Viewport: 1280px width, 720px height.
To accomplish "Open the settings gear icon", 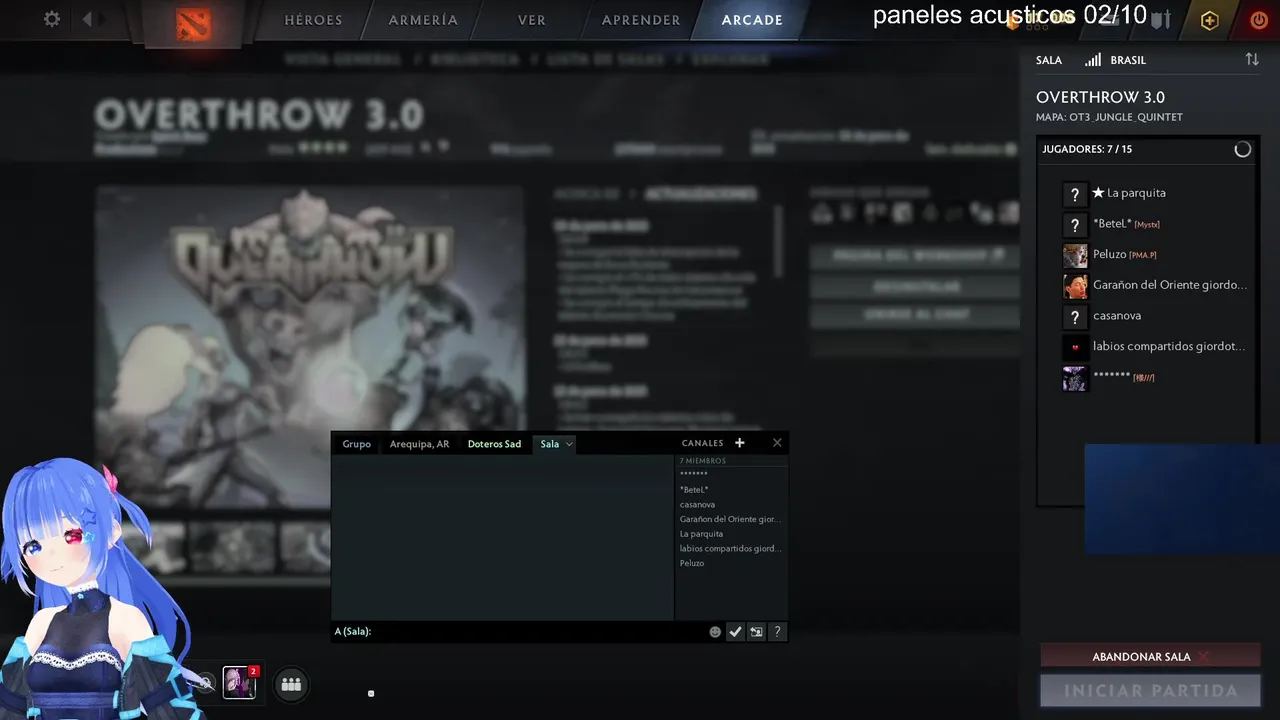I will pos(52,19).
